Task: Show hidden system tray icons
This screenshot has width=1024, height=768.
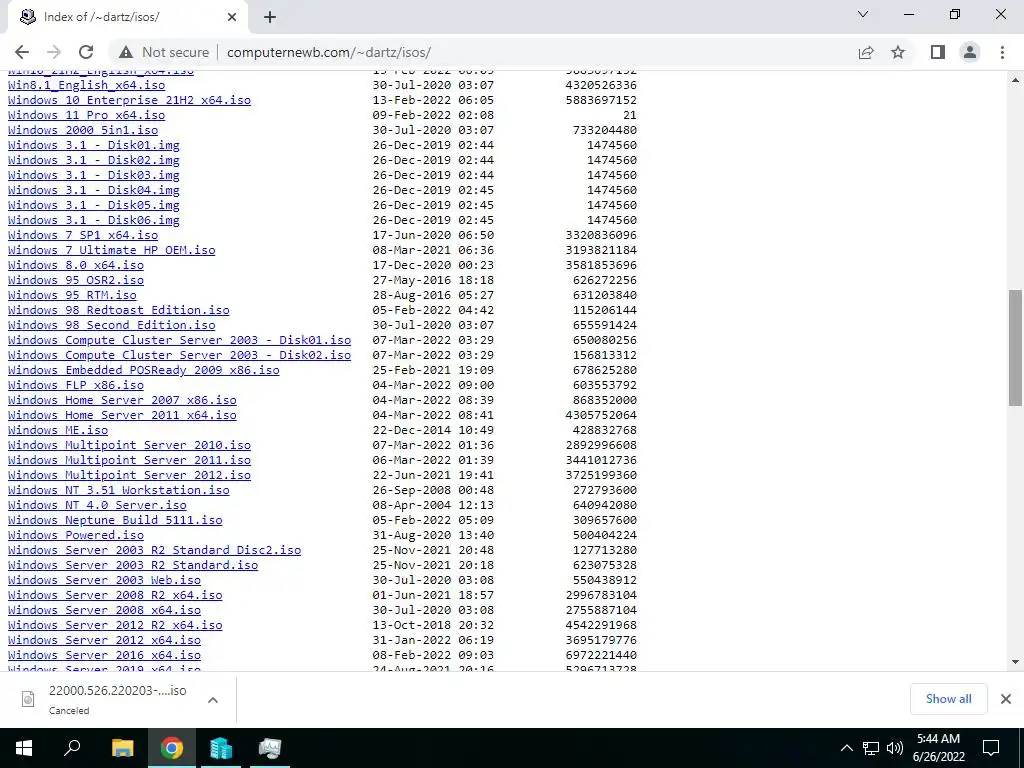Action: 846,748
